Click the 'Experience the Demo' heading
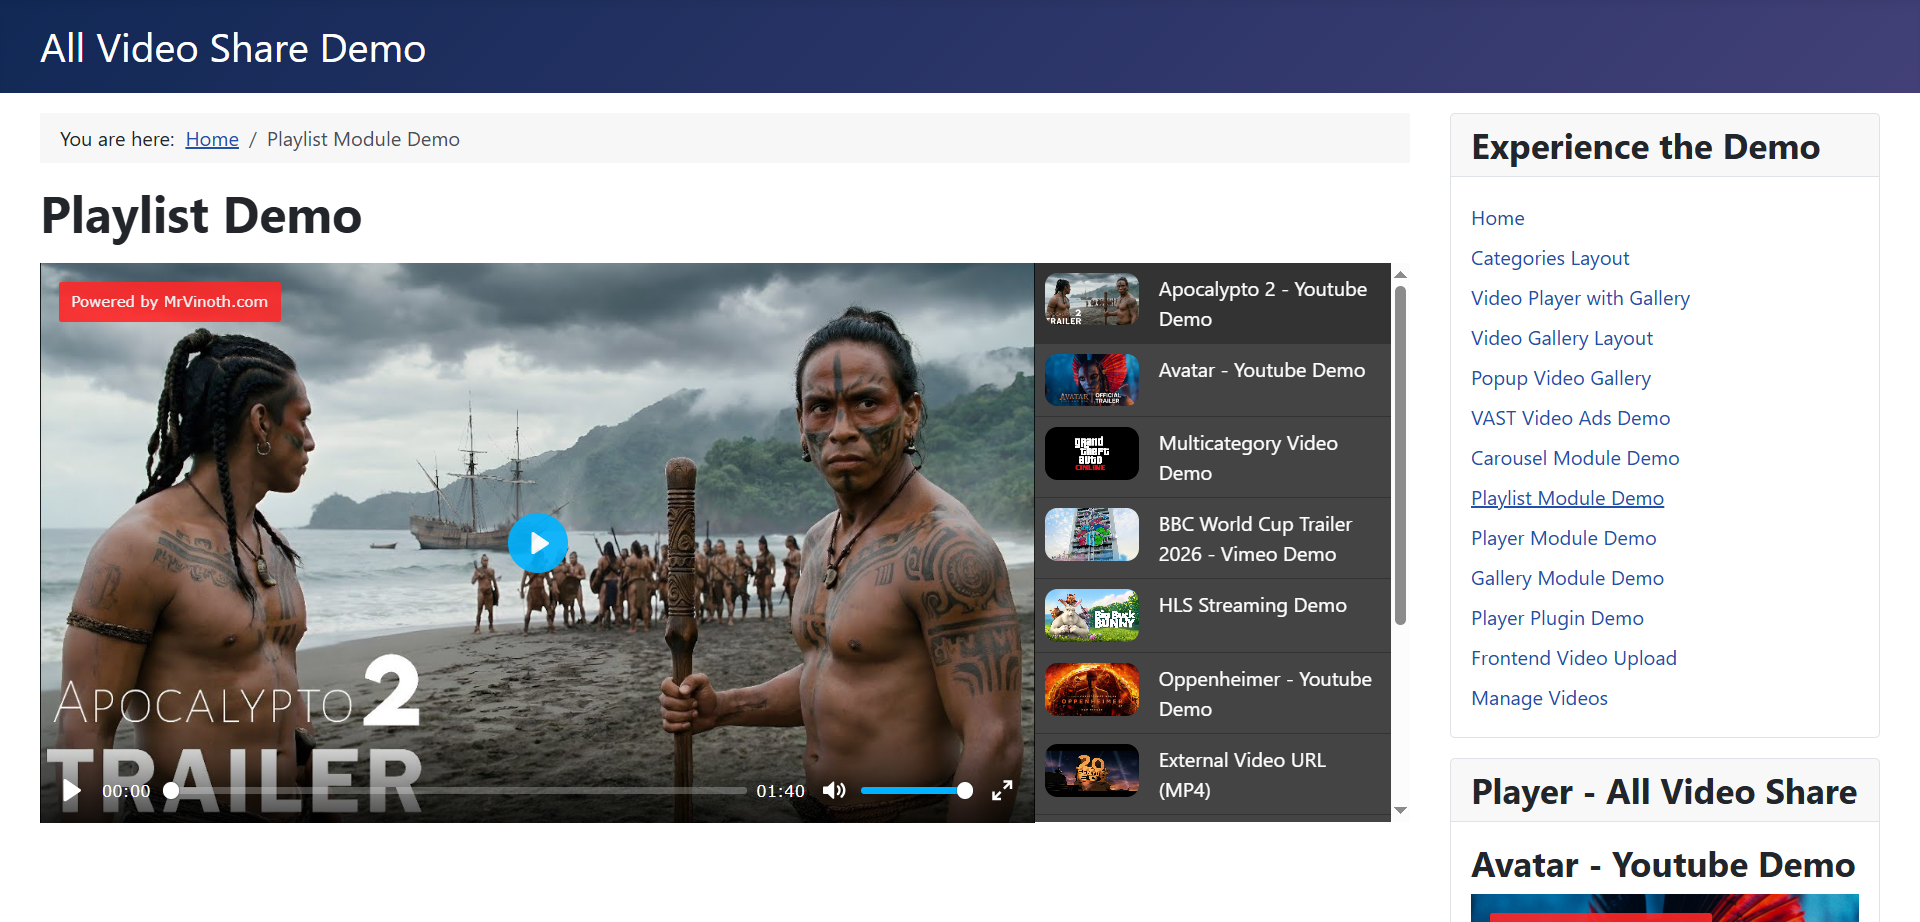 tap(1646, 147)
